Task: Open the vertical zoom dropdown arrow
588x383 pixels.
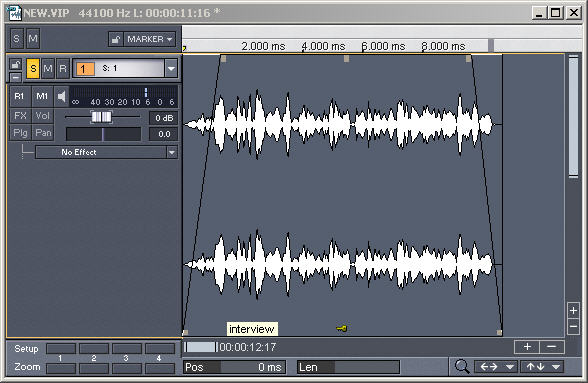Action: pyautogui.click(x=556, y=367)
